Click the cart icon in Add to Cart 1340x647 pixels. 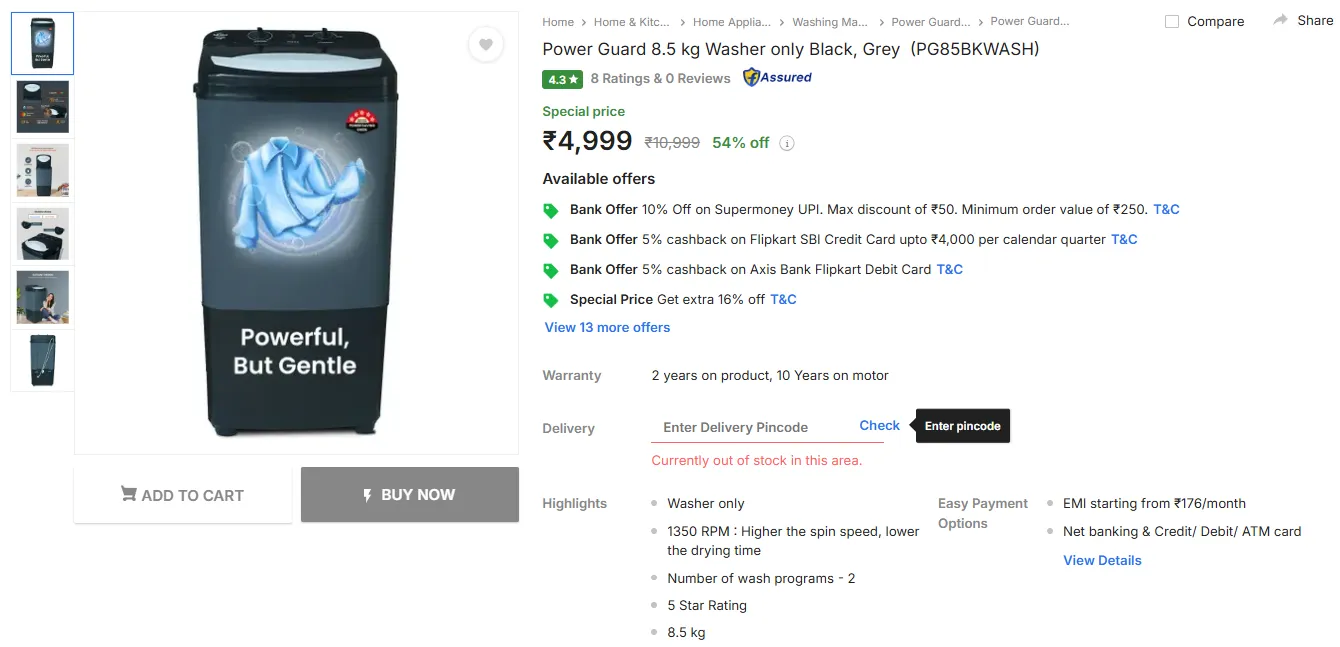point(129,494)
